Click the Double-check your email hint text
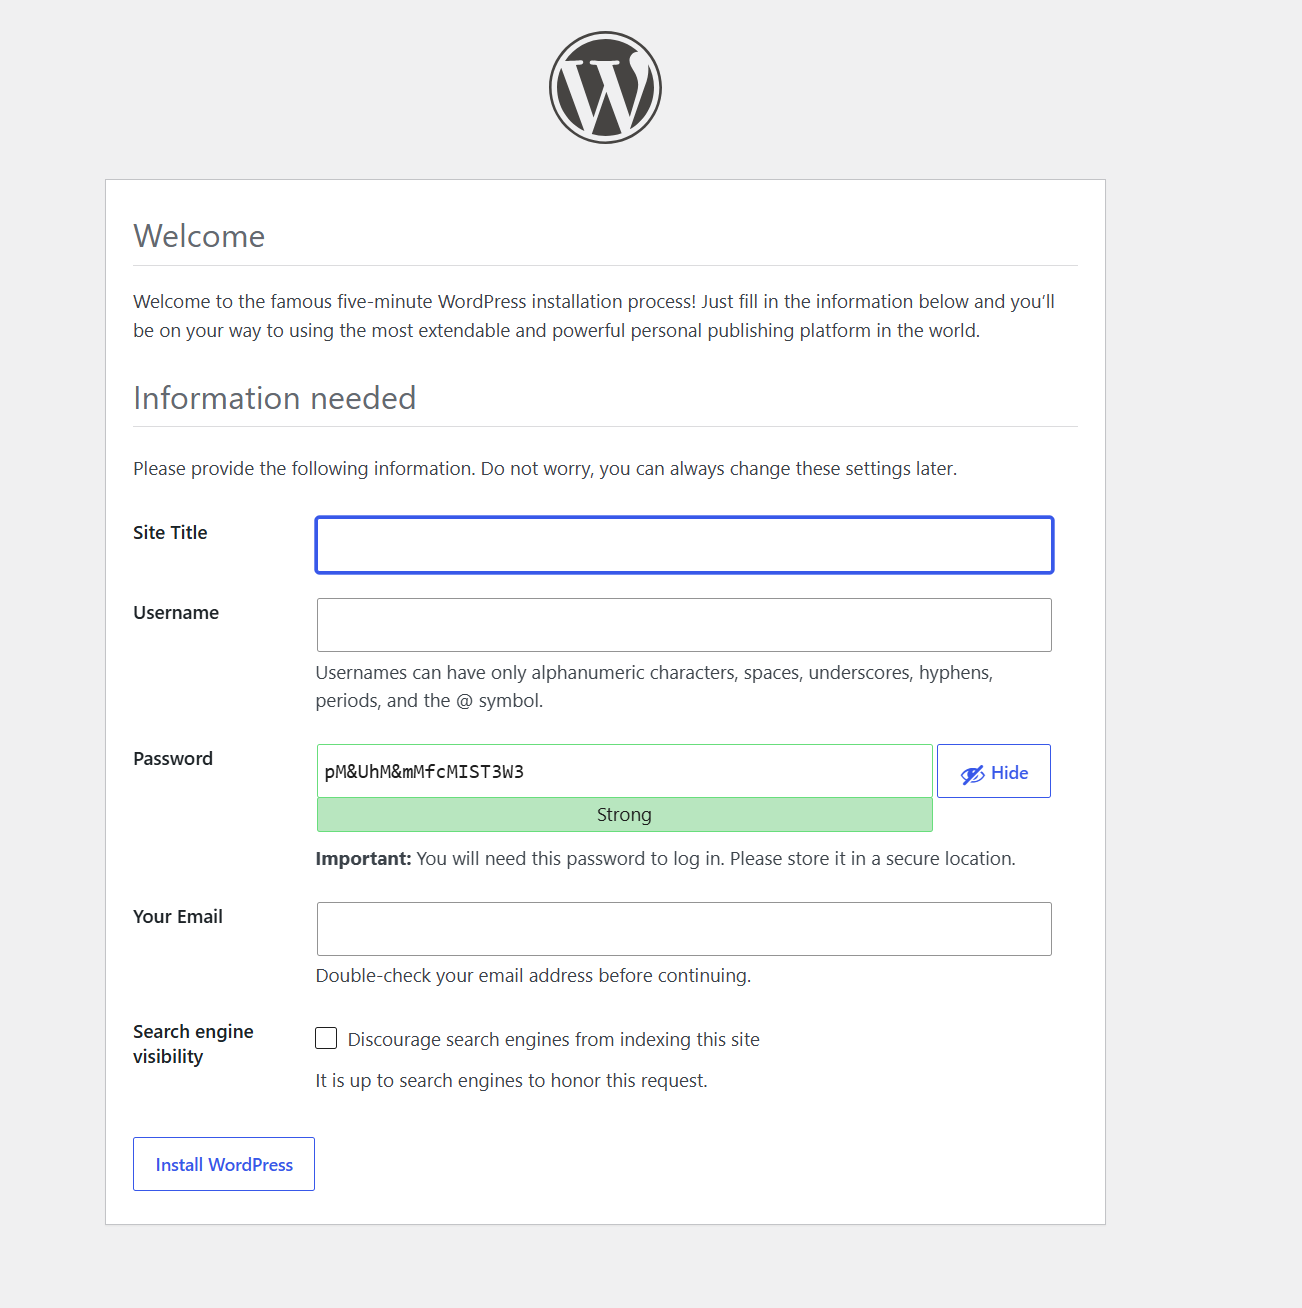This screenshot has width=1302, height=1308. (533, 976)
